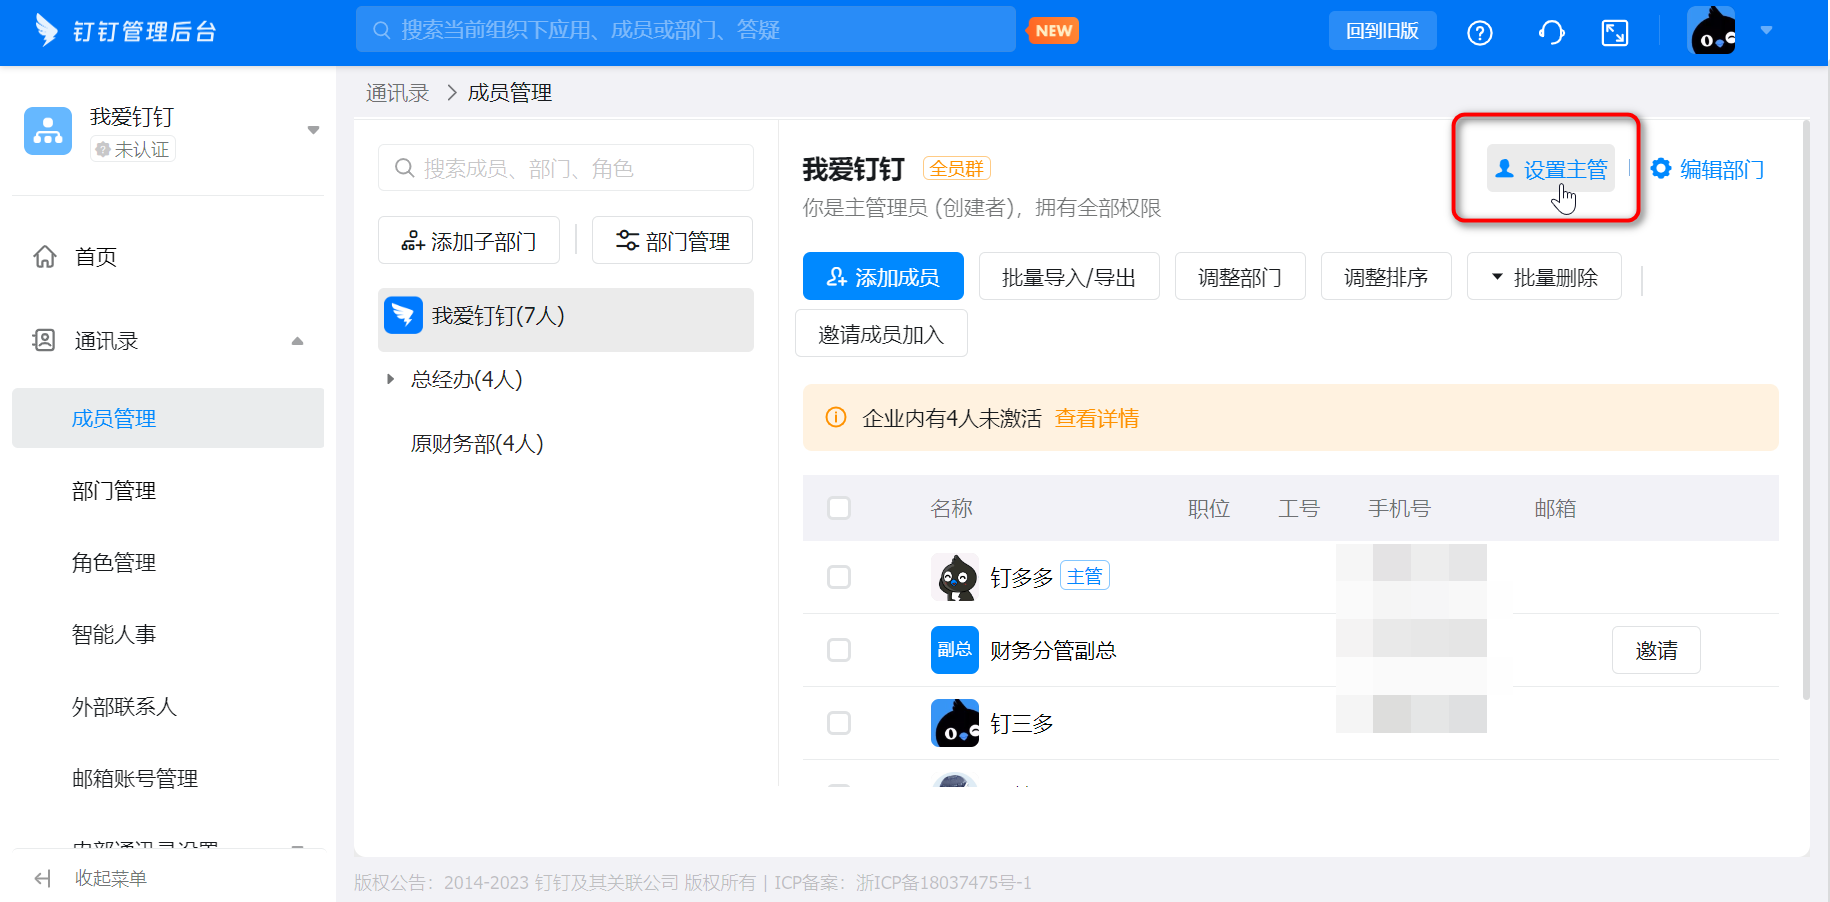Open the user avatar in top right
This screenshot has width=1830, height=902.
click(1711, 30)
